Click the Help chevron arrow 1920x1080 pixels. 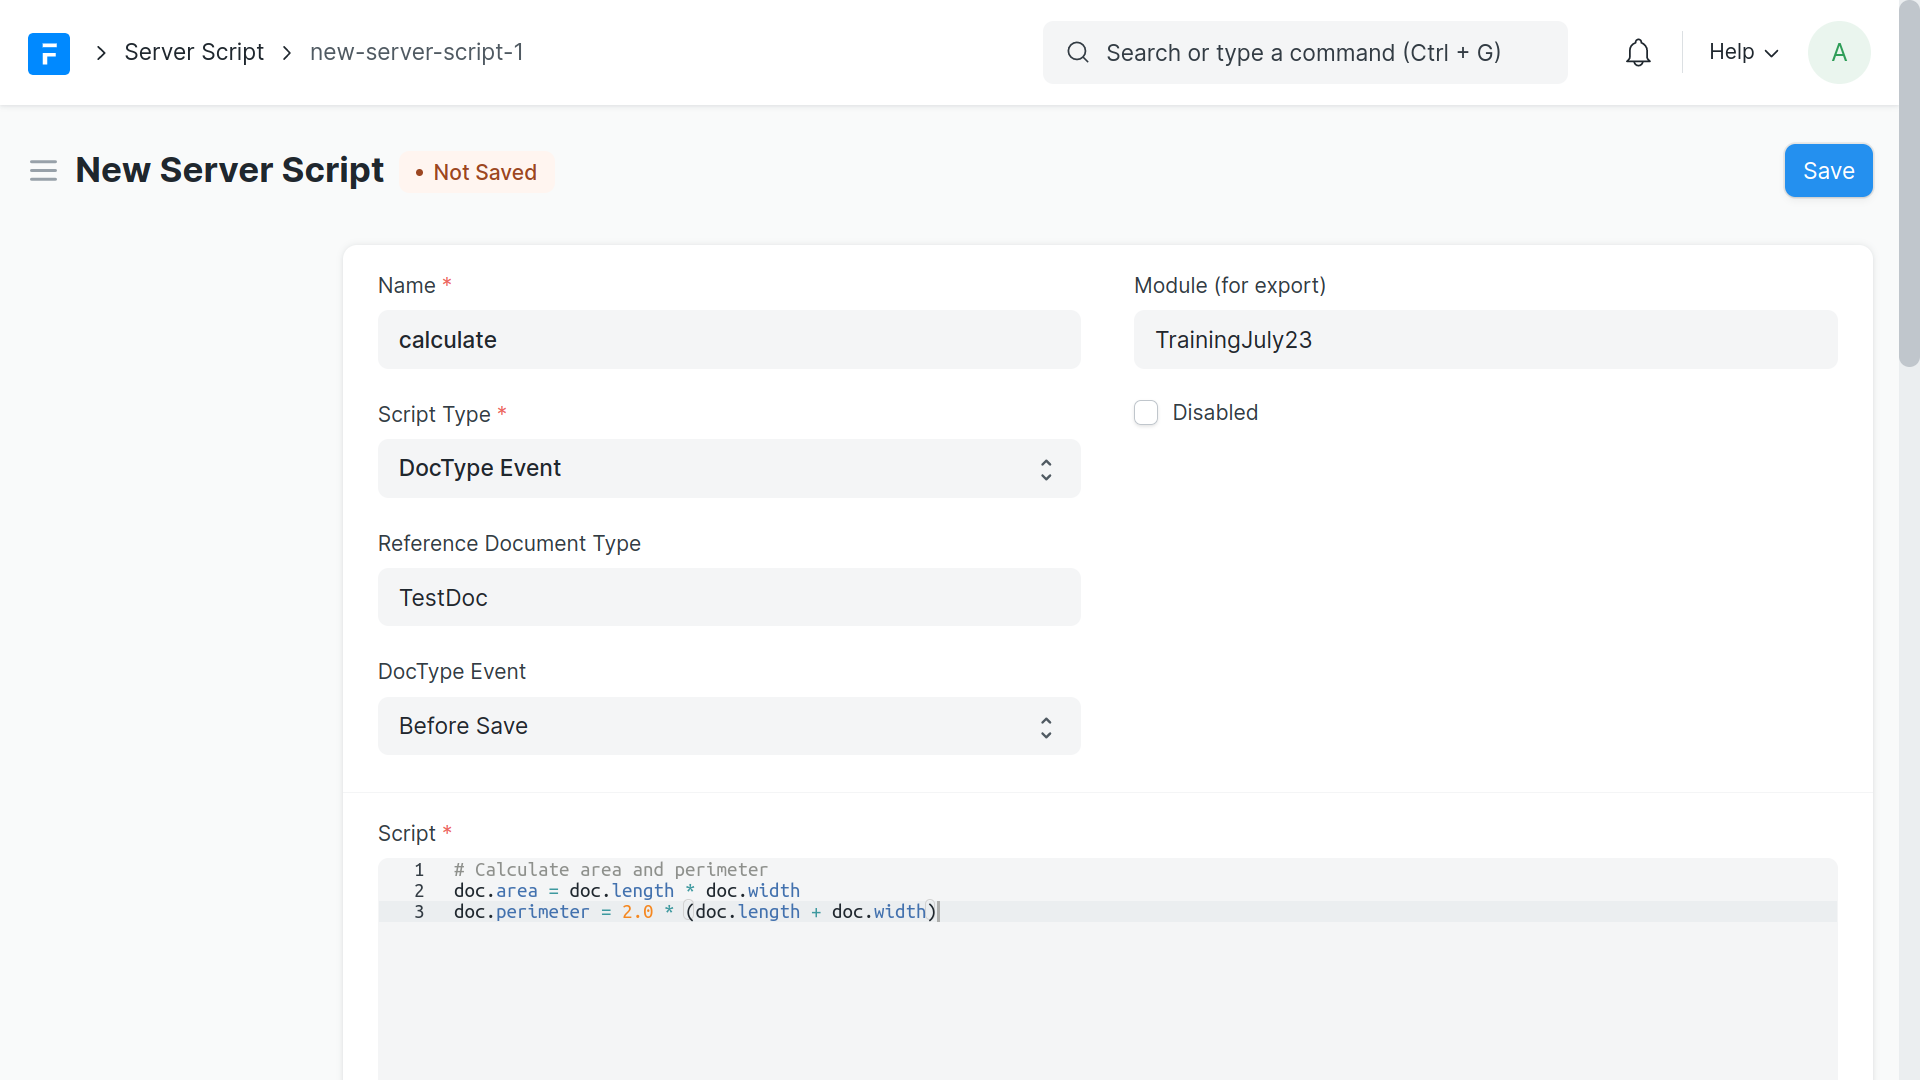point(1772,54)
